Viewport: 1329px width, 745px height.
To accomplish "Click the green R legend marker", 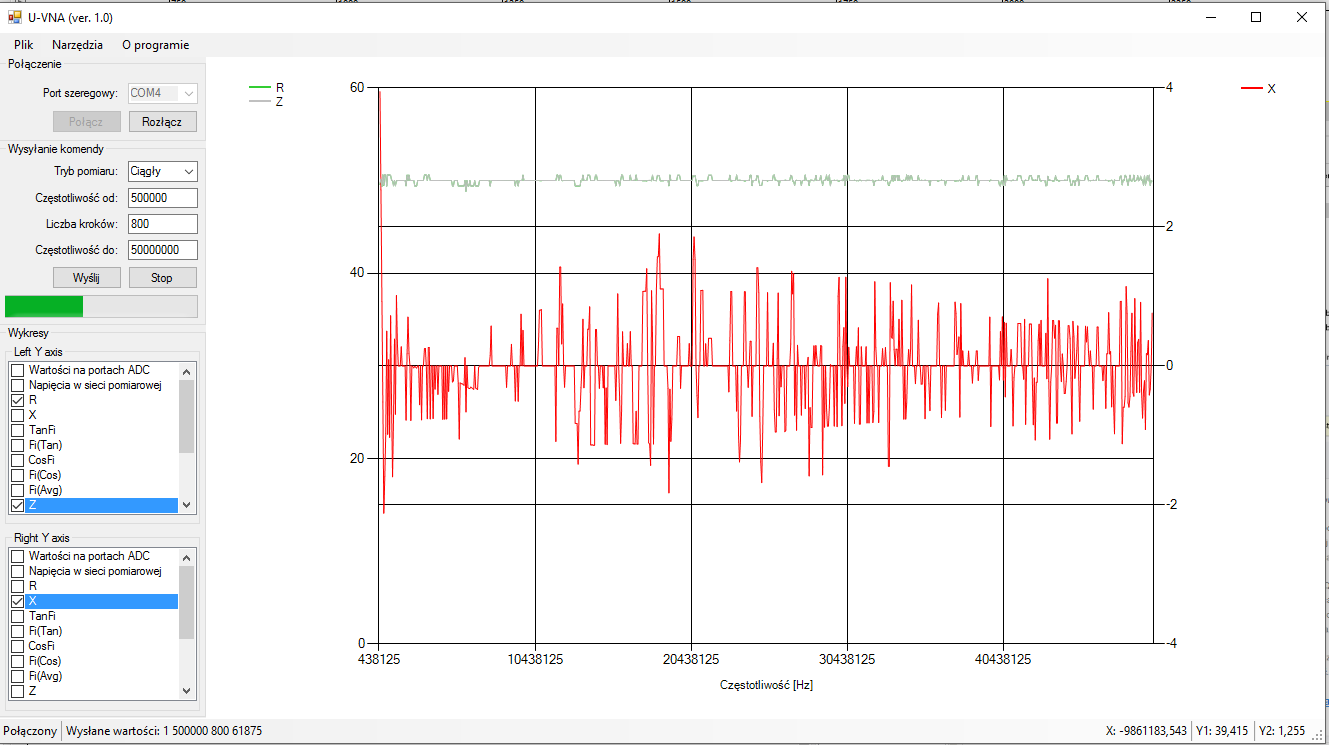I will click(x=260, y=88).
